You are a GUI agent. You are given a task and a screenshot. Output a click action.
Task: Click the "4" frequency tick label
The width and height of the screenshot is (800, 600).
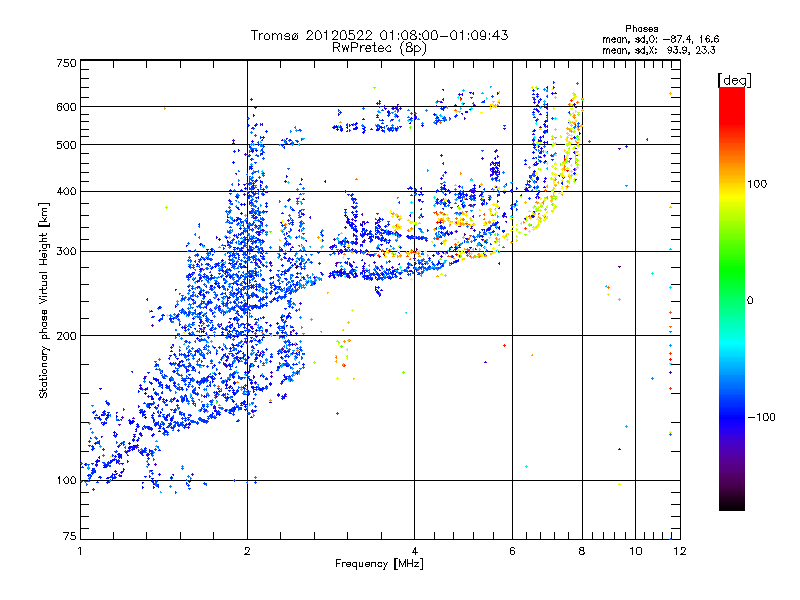click(x=414, y=551)
